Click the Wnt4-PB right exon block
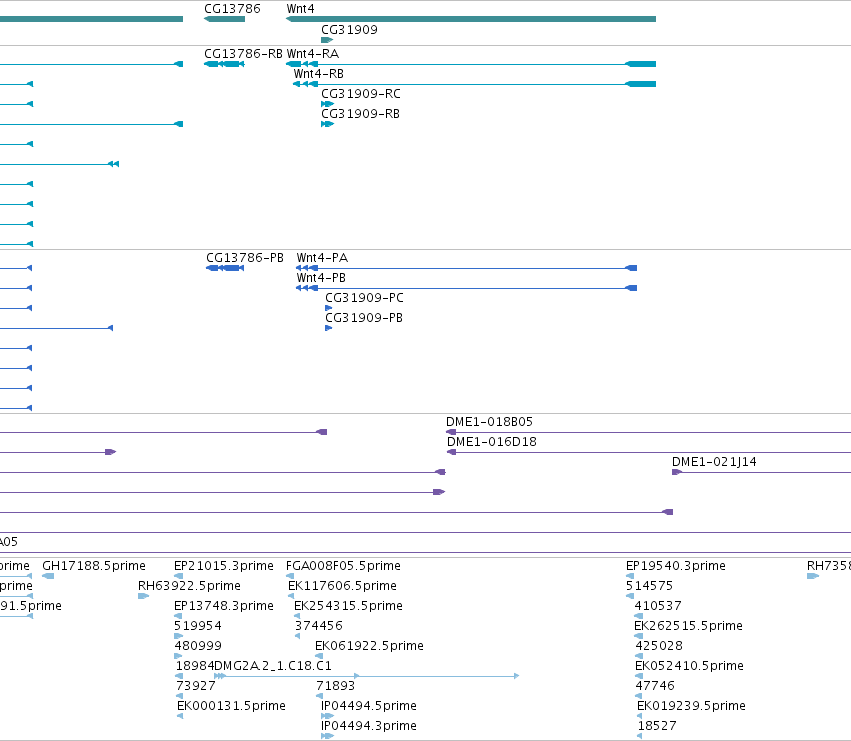 [631, 288]
